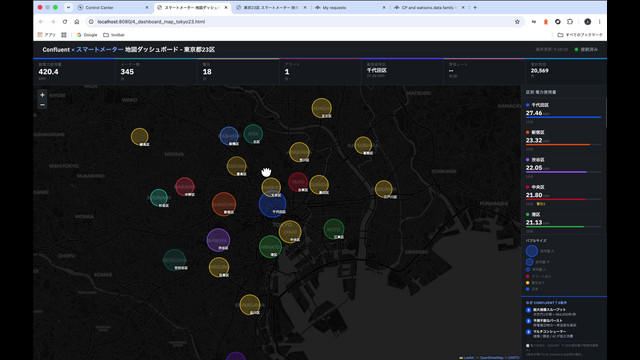Select the yellow 足立区 (Adachi) bubble
This screenshot has width=640, height=360.
click(322, 108)
